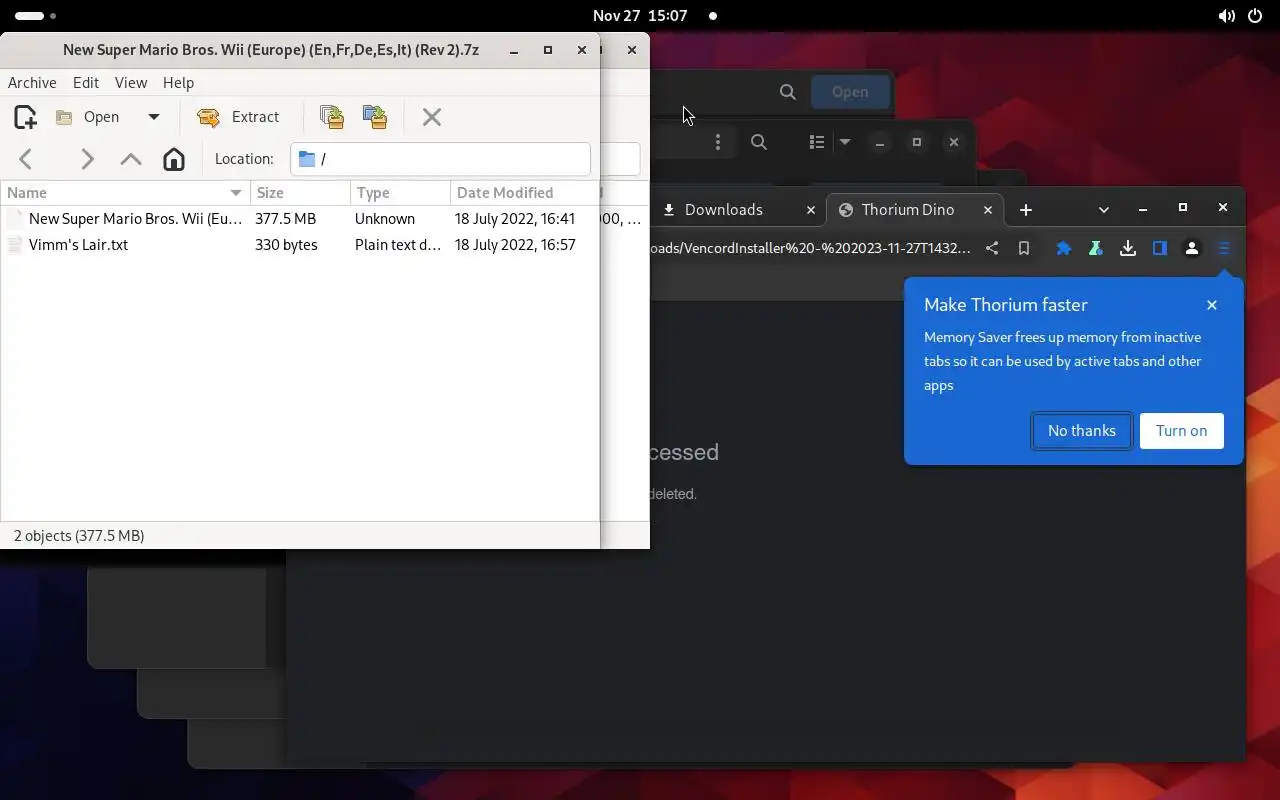Click the stop operation X icon

click(x=432, y=117)
